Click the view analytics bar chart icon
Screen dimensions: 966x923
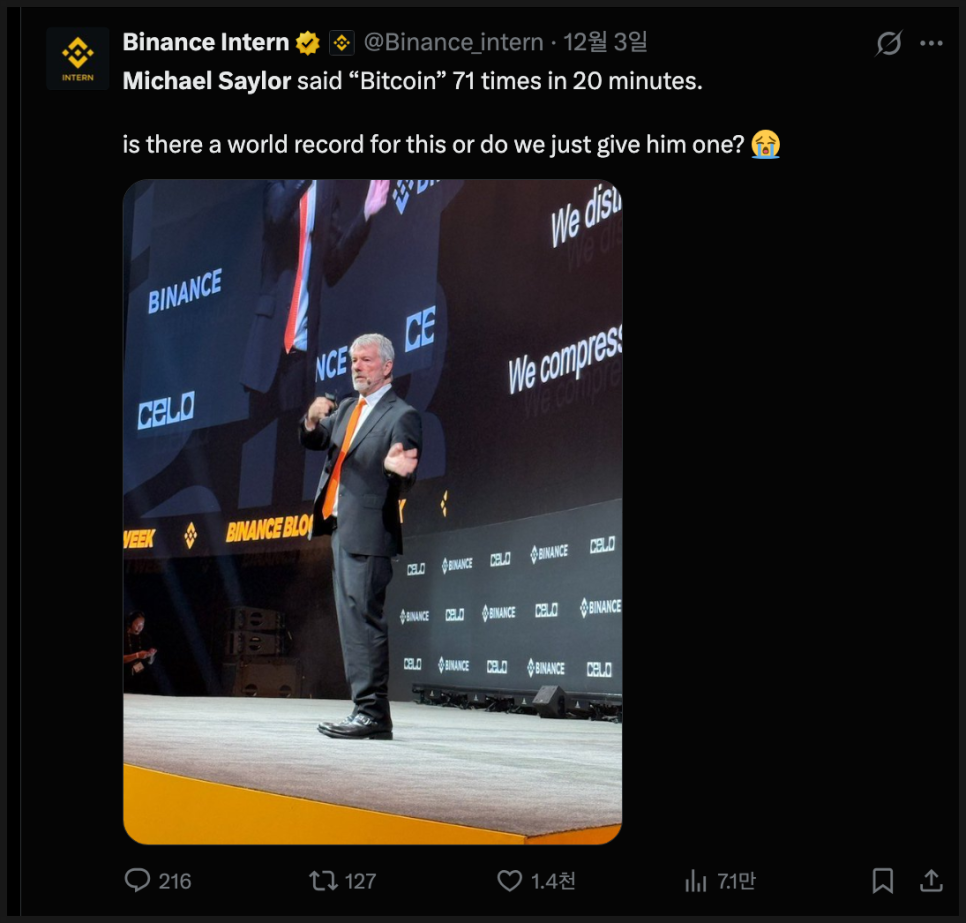click(x=695, y=880)
